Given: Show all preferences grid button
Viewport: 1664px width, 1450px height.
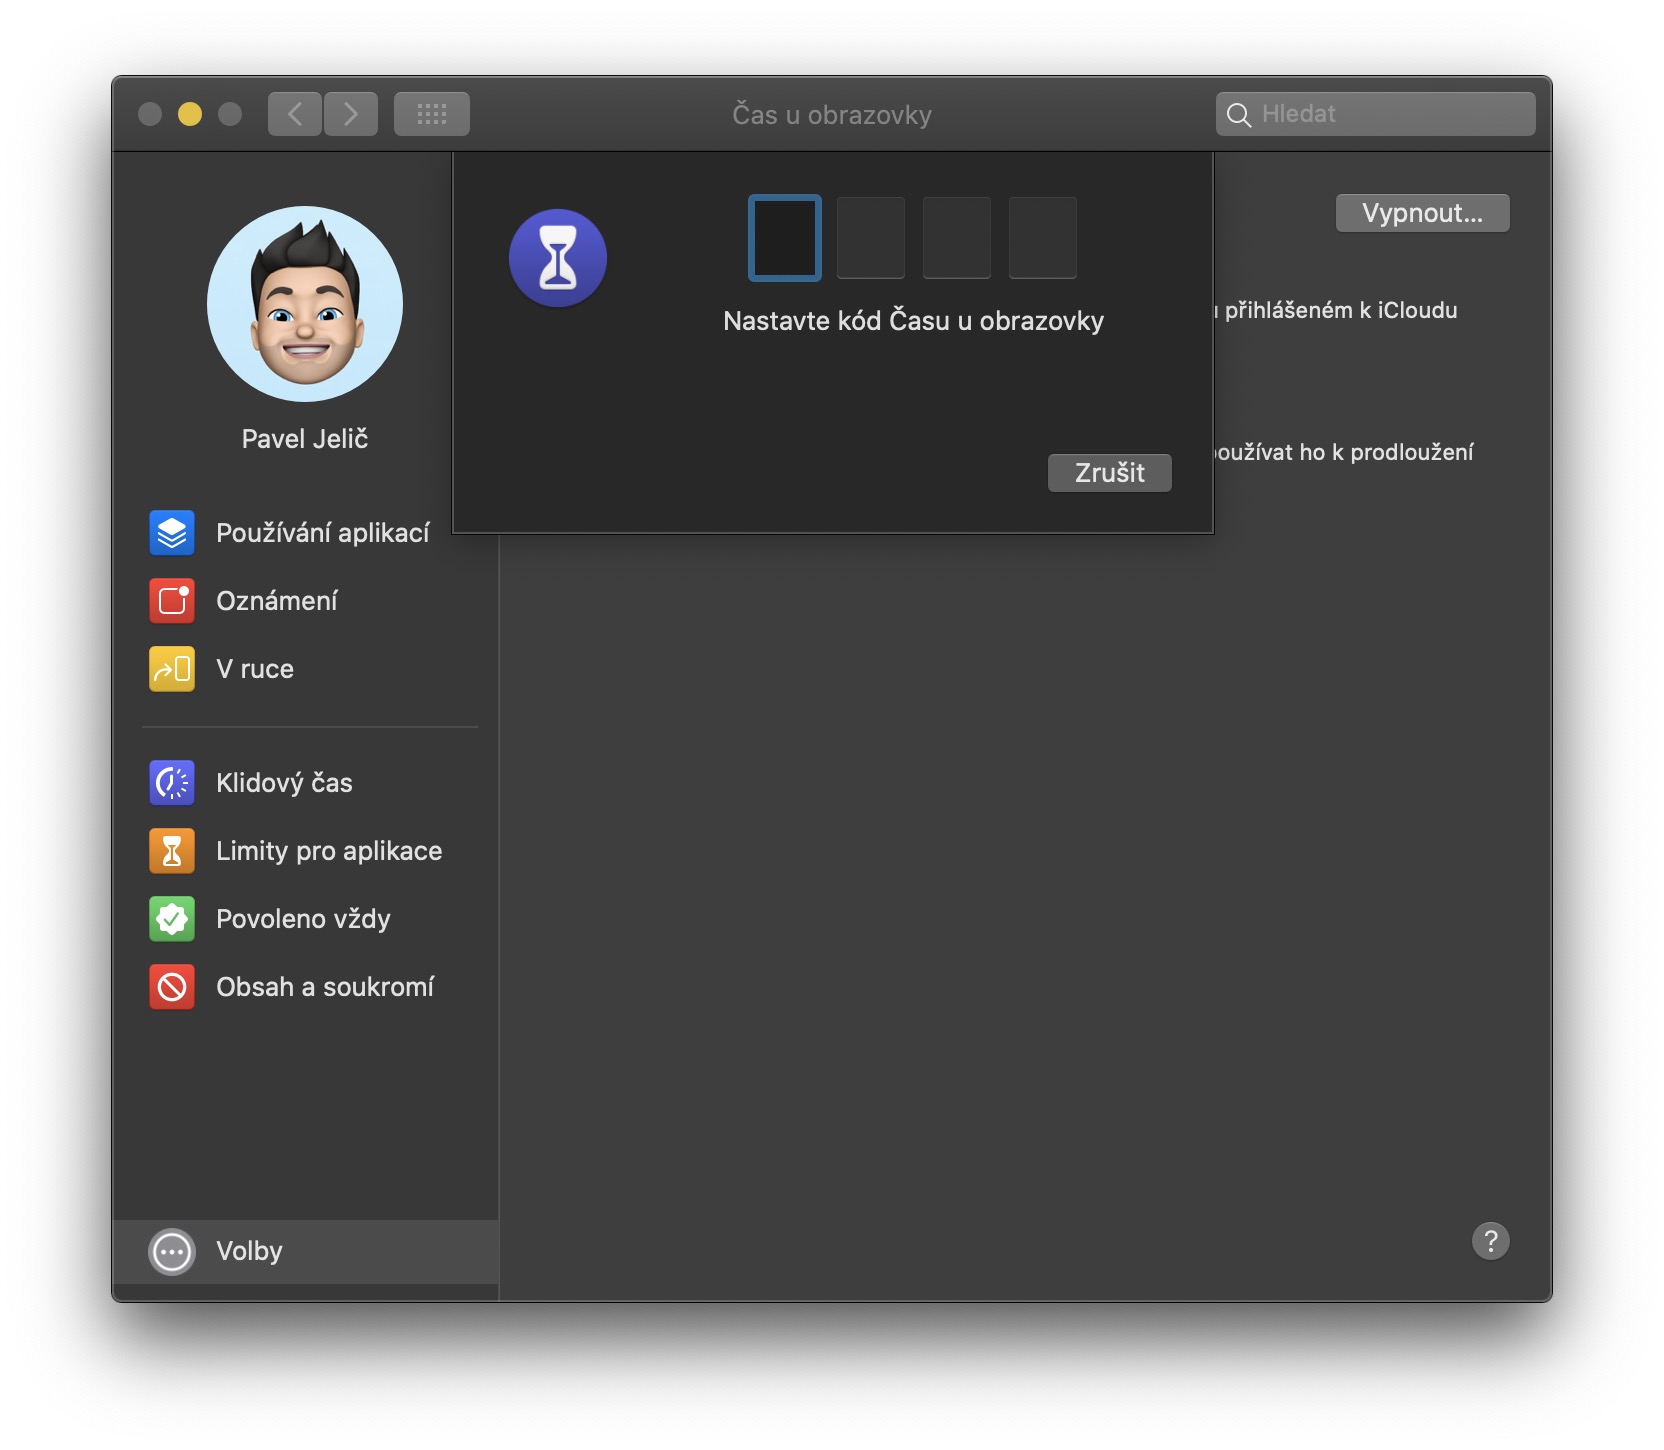Looking at the screenshot, I should [x=432, y=114].
